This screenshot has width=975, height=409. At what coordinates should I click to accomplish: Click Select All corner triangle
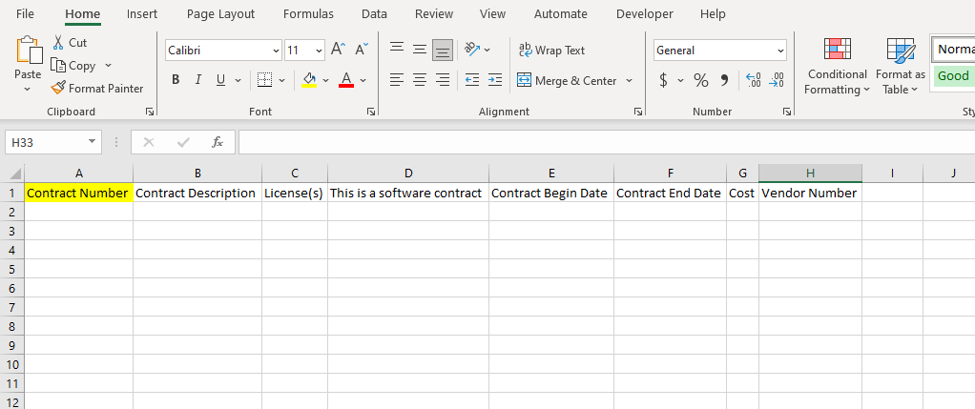(16, 173)
